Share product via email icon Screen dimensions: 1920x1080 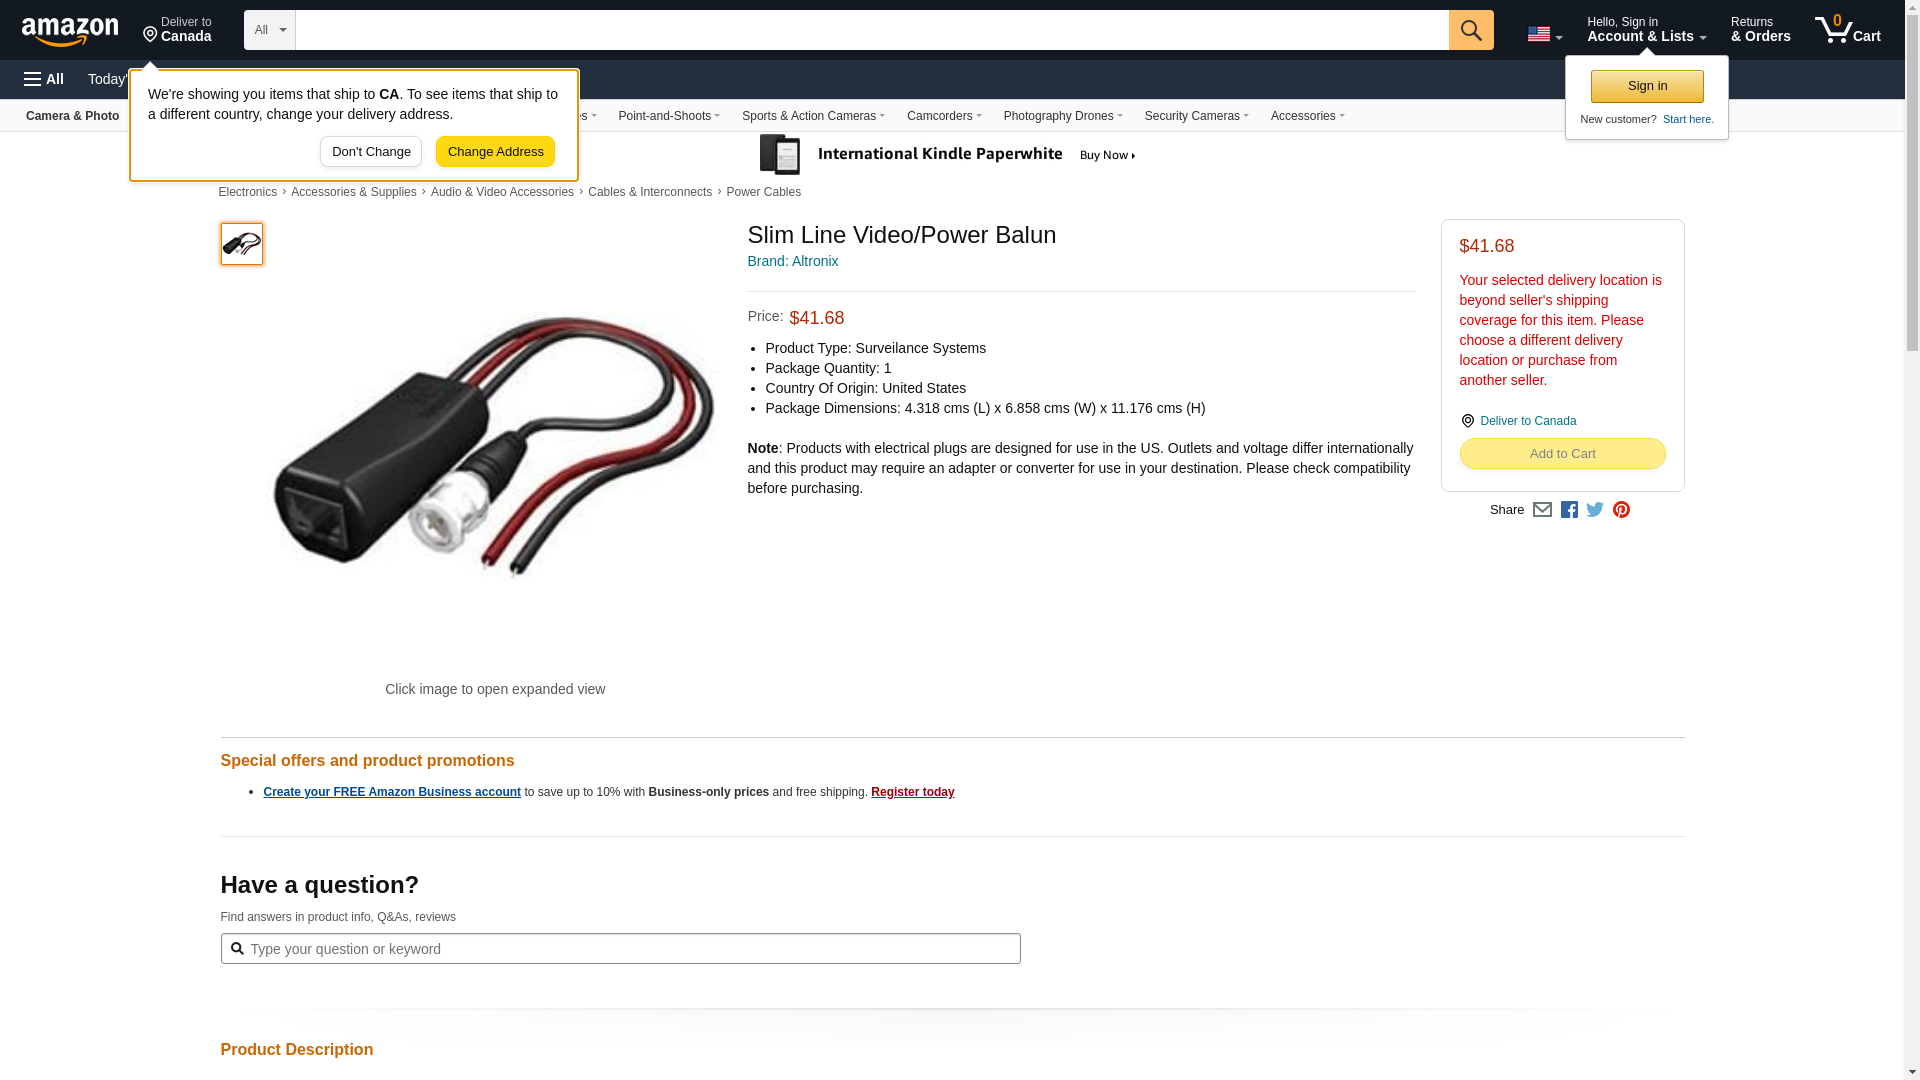pyautogui.click(x=1542, y=510)
